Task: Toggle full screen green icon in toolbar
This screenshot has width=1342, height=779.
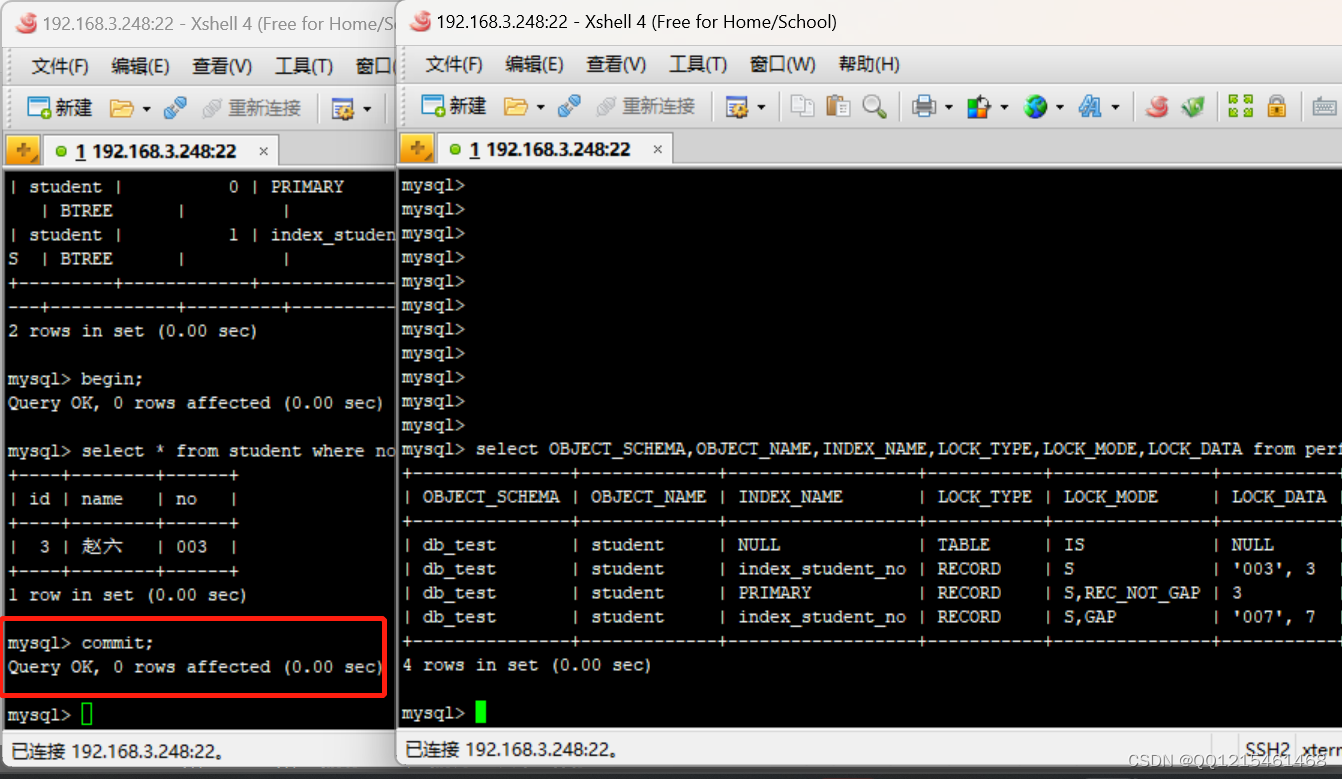Action: [1241, 106]
